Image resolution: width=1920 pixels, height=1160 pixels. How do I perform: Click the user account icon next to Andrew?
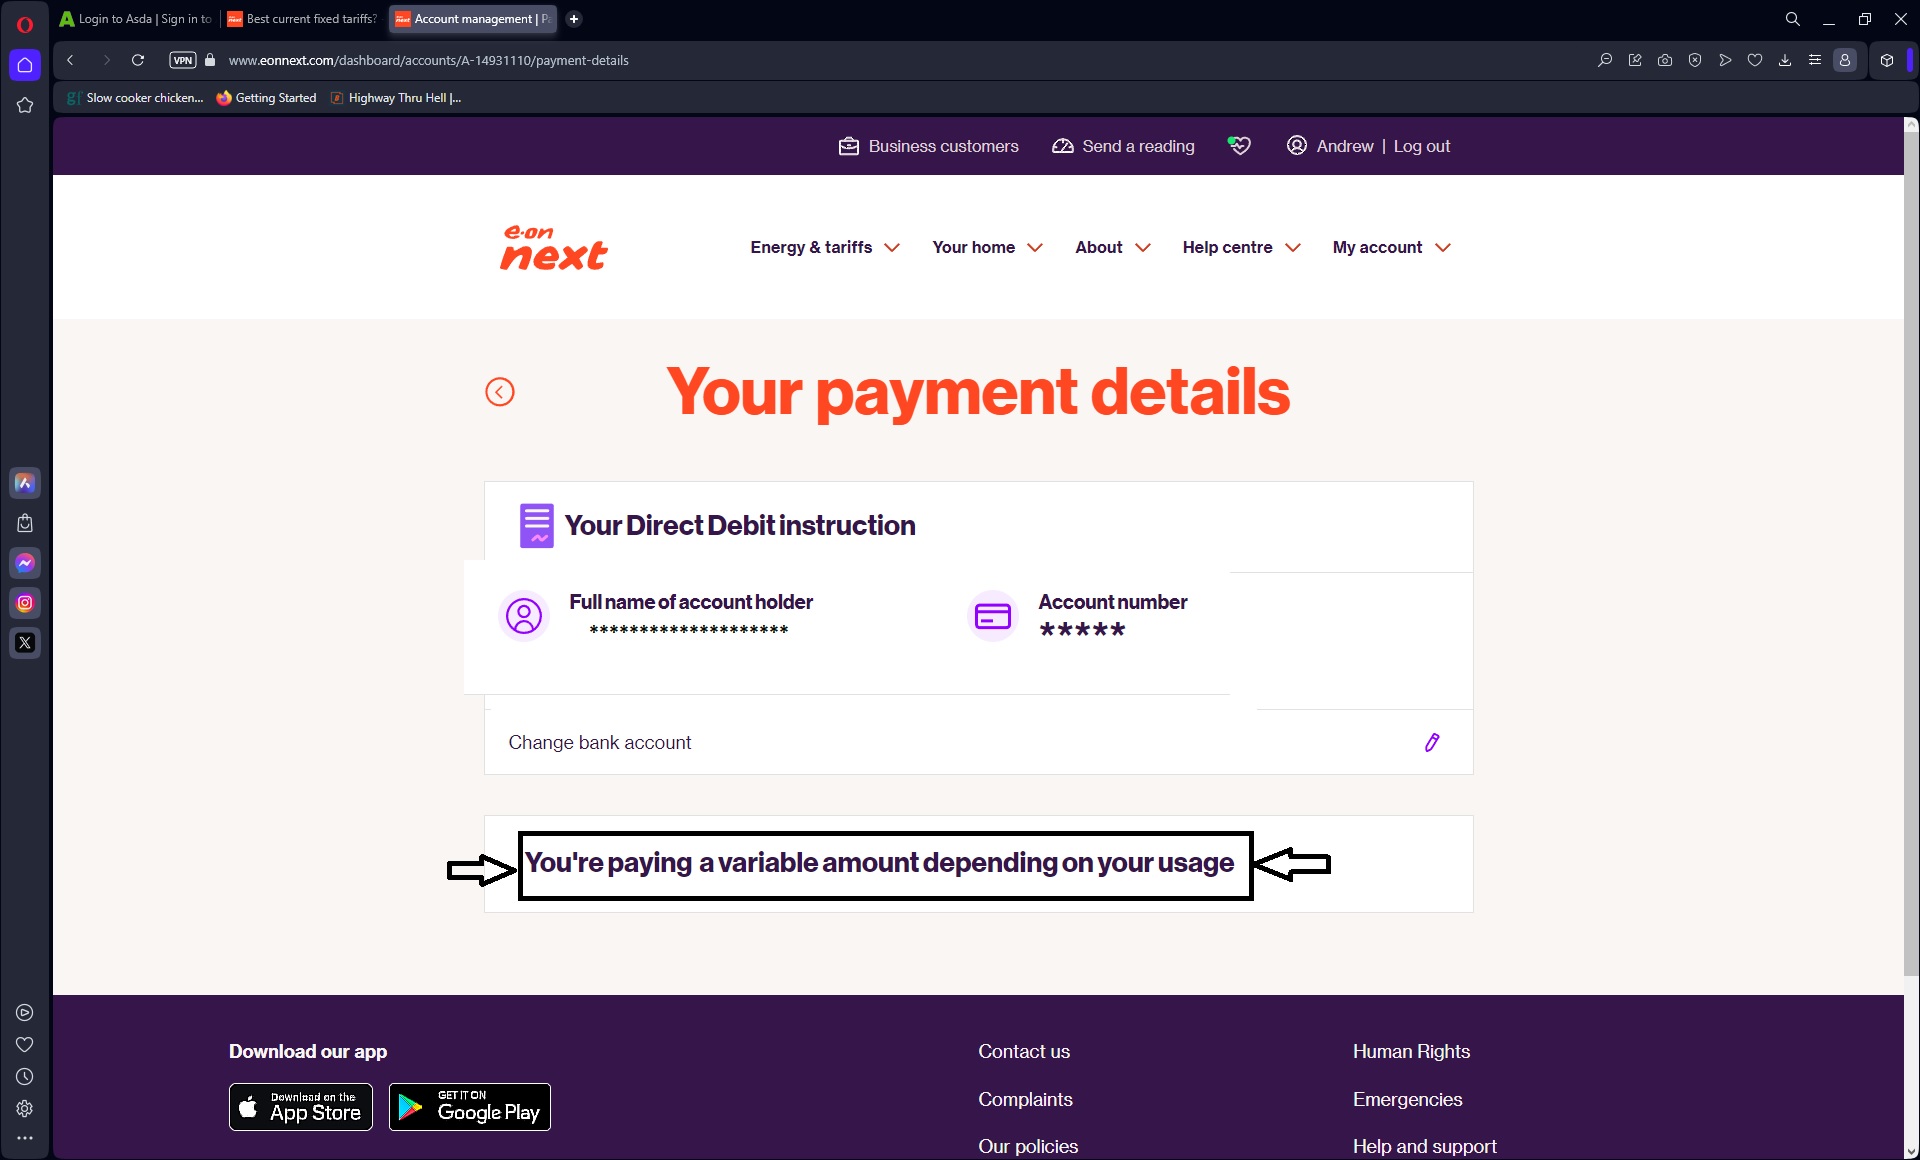[x=1295, y=145]
